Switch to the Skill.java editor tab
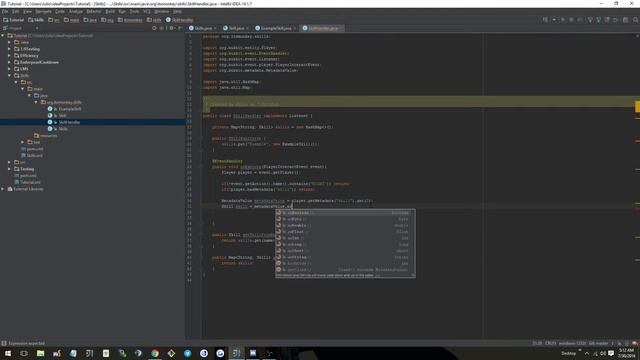This screenshot has width=640, height=360. coord(236,28)
